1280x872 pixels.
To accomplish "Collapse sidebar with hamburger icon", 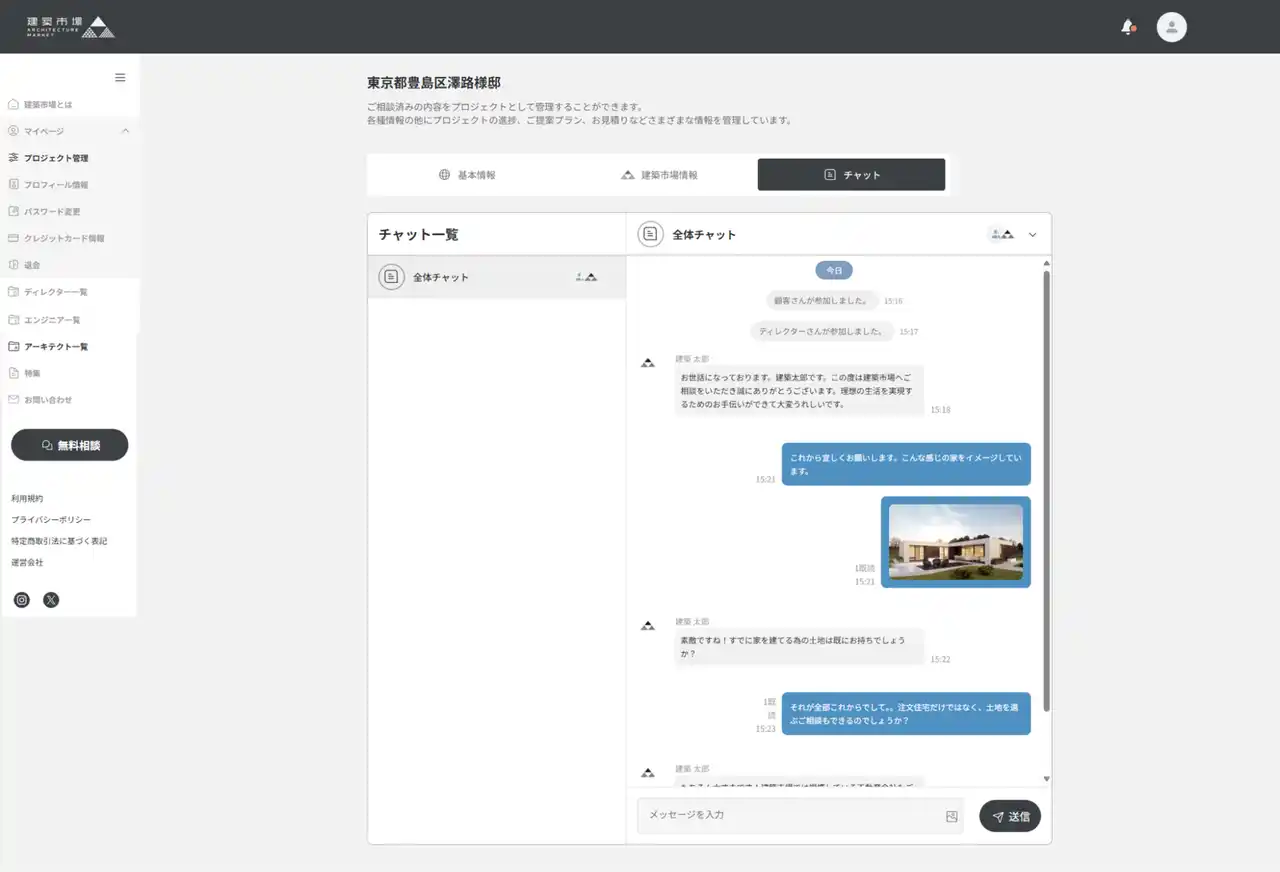I will pyautogui.click(x=120, y=78).
